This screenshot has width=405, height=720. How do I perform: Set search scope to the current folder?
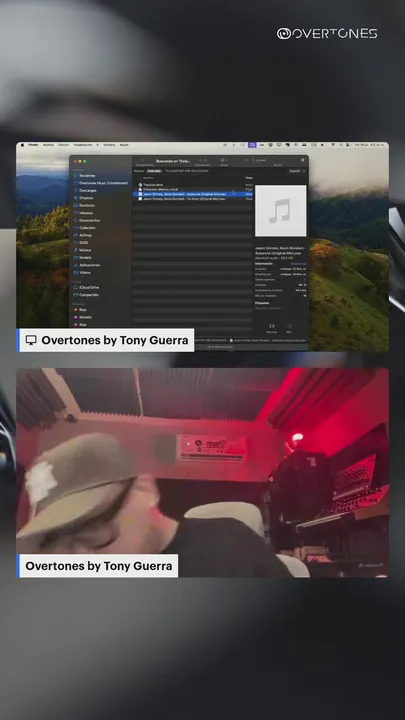186,171
